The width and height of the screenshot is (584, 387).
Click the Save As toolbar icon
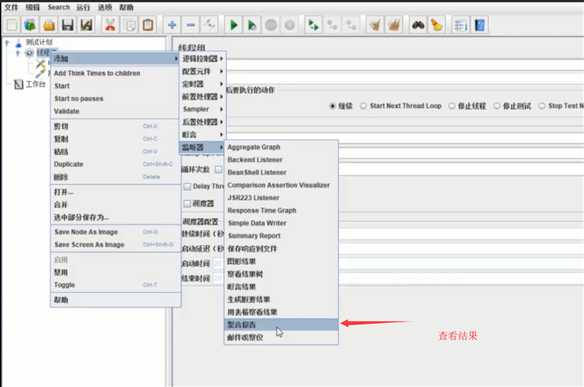86,25
